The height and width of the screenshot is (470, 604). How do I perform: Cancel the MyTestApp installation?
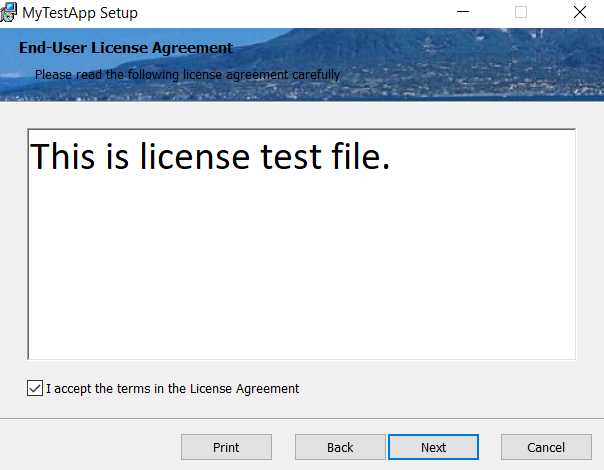(546, 447)
